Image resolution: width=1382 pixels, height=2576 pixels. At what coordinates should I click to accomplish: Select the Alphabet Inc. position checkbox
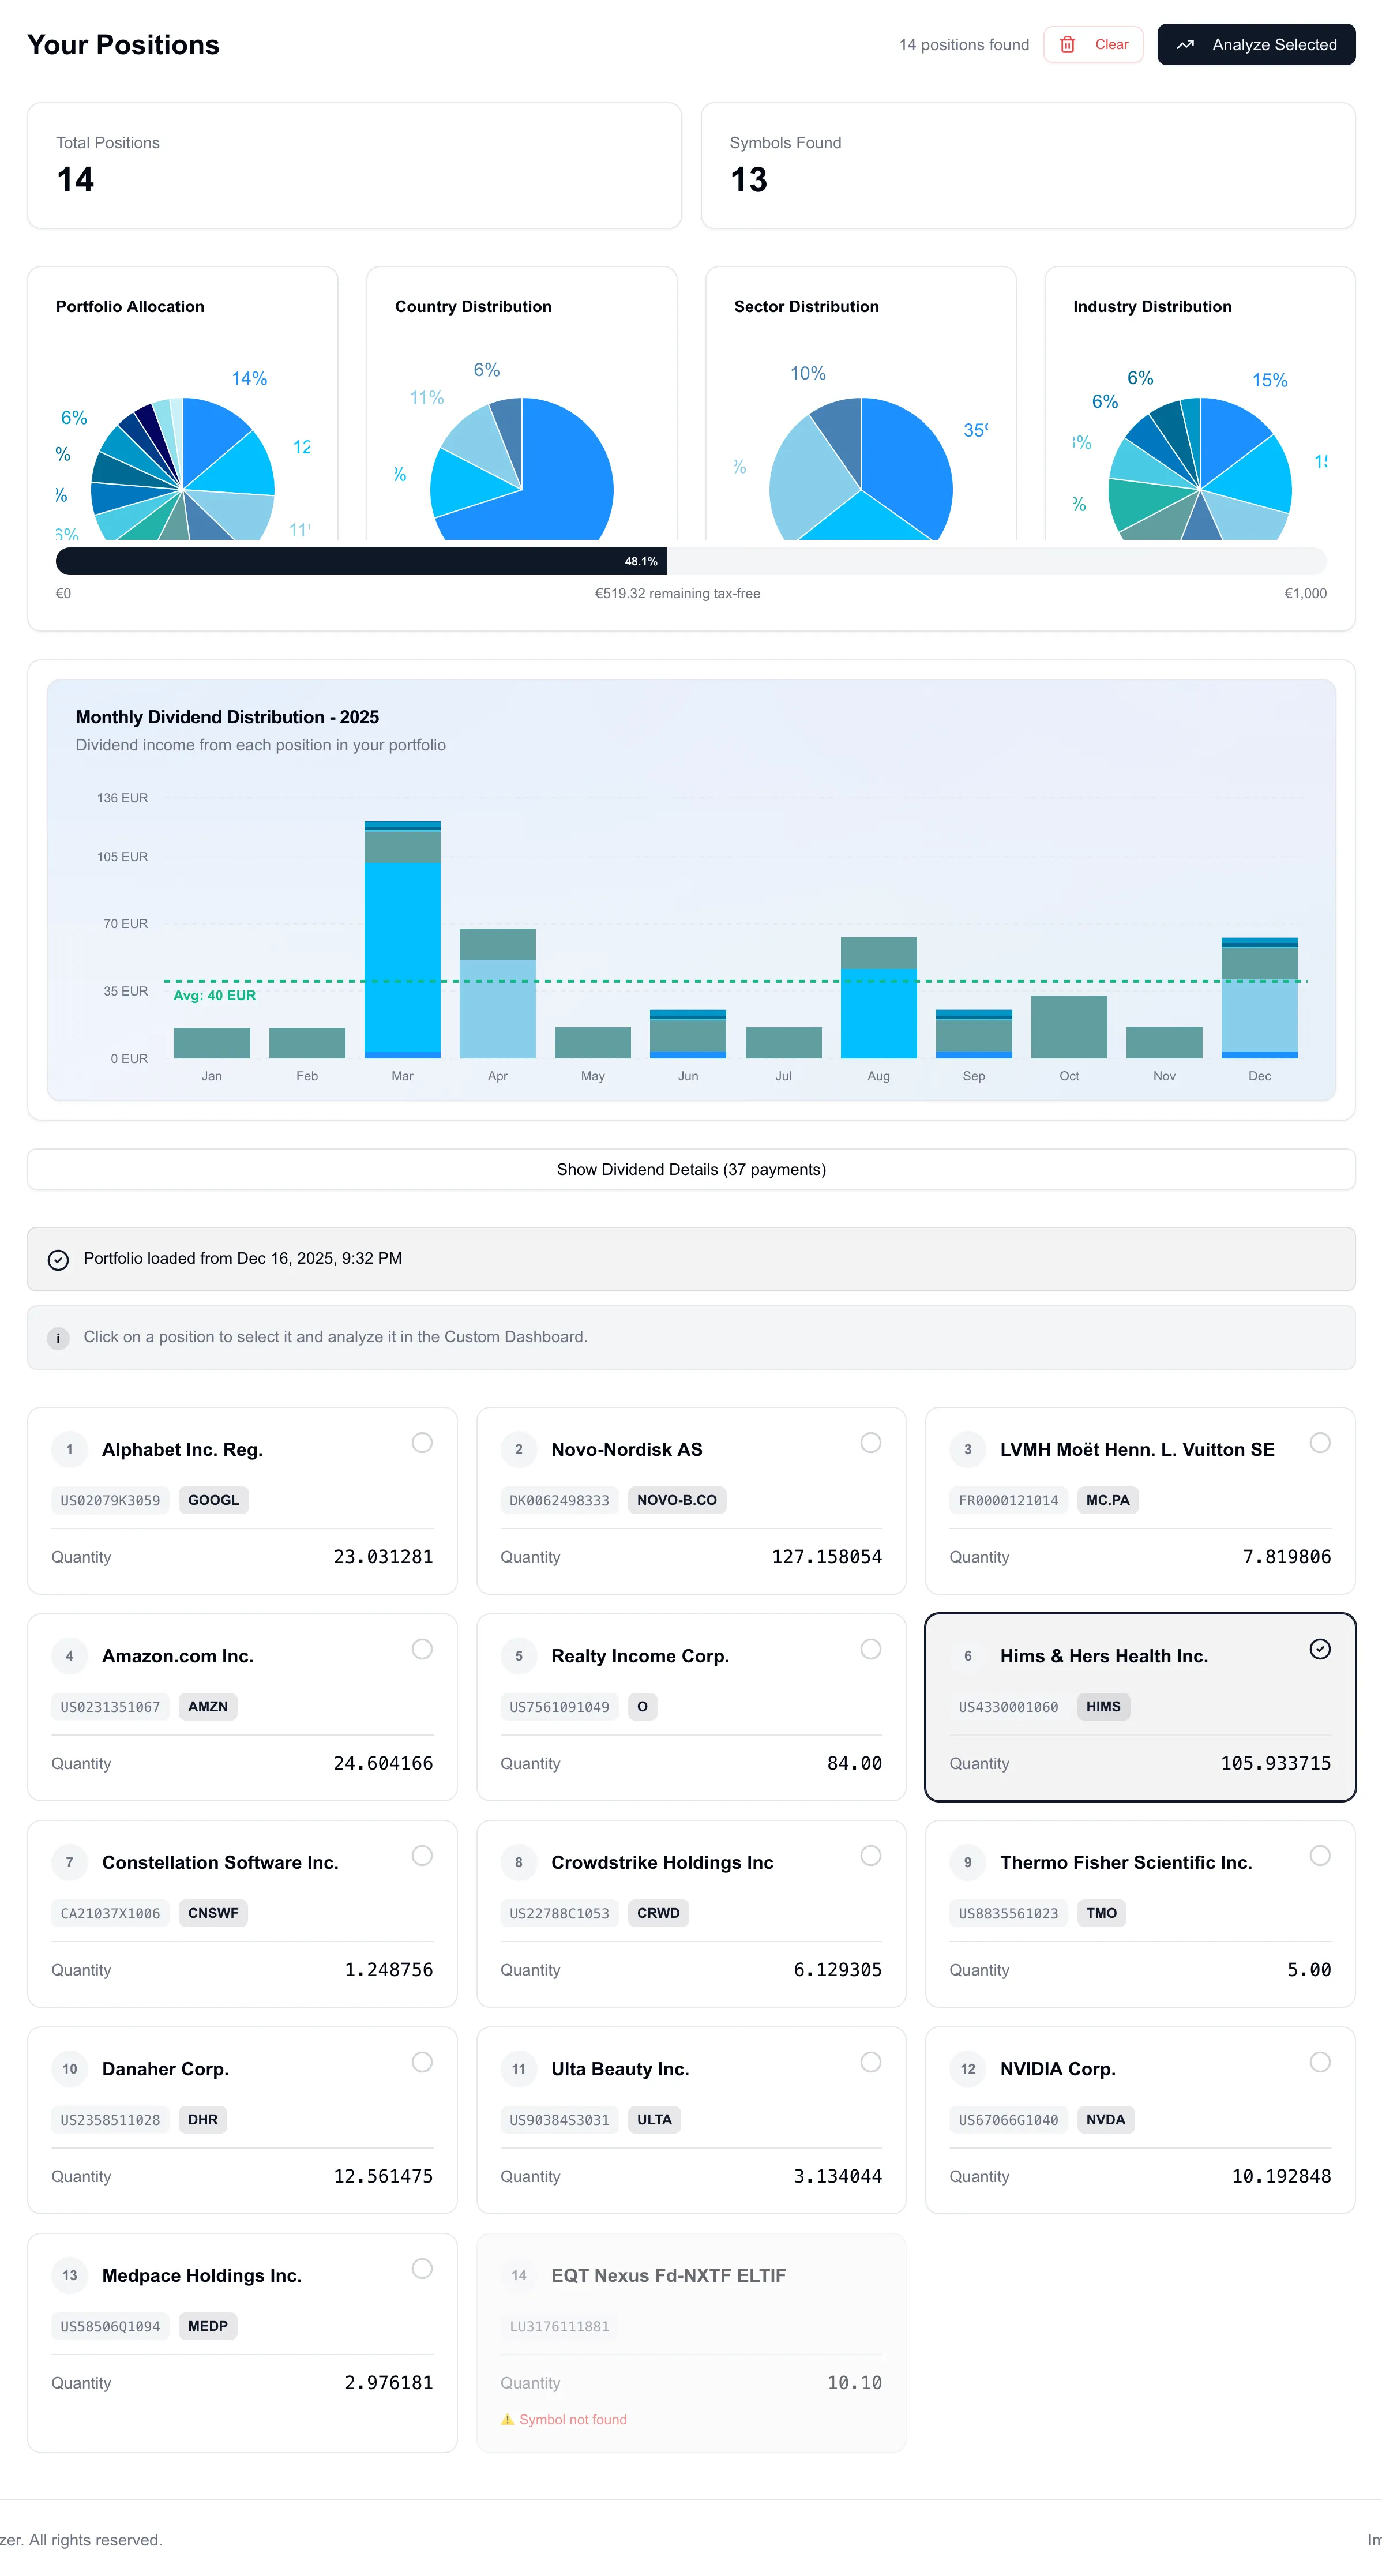[422, 1443]
